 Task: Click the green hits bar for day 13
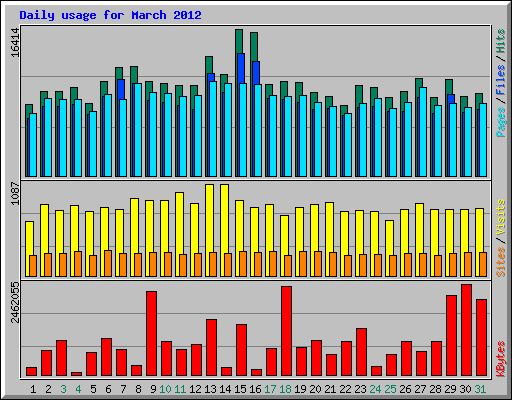click(209, 65)
